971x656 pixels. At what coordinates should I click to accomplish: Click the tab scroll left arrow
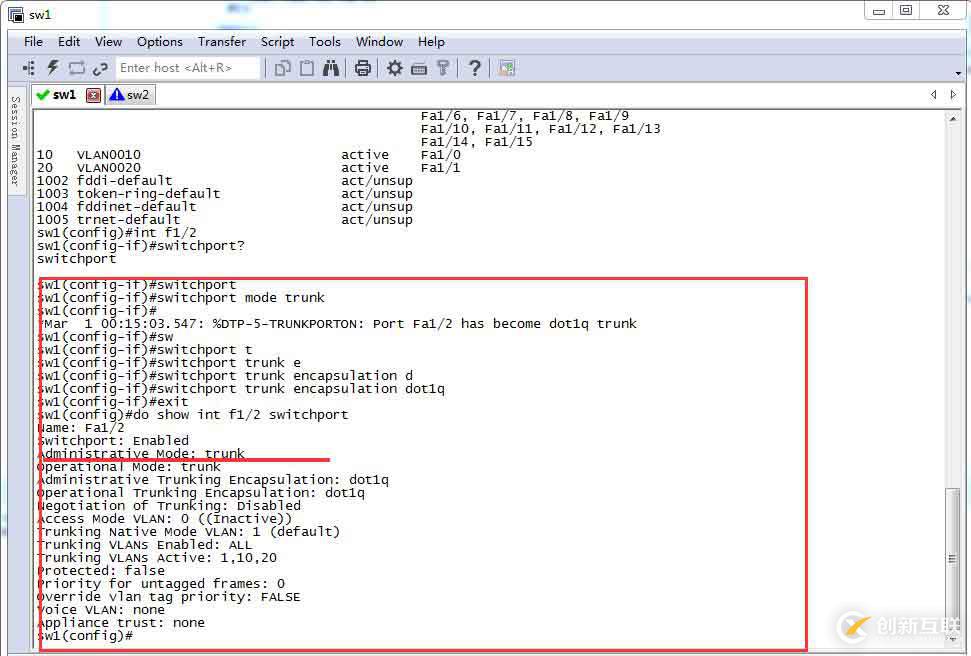[933, 95]
